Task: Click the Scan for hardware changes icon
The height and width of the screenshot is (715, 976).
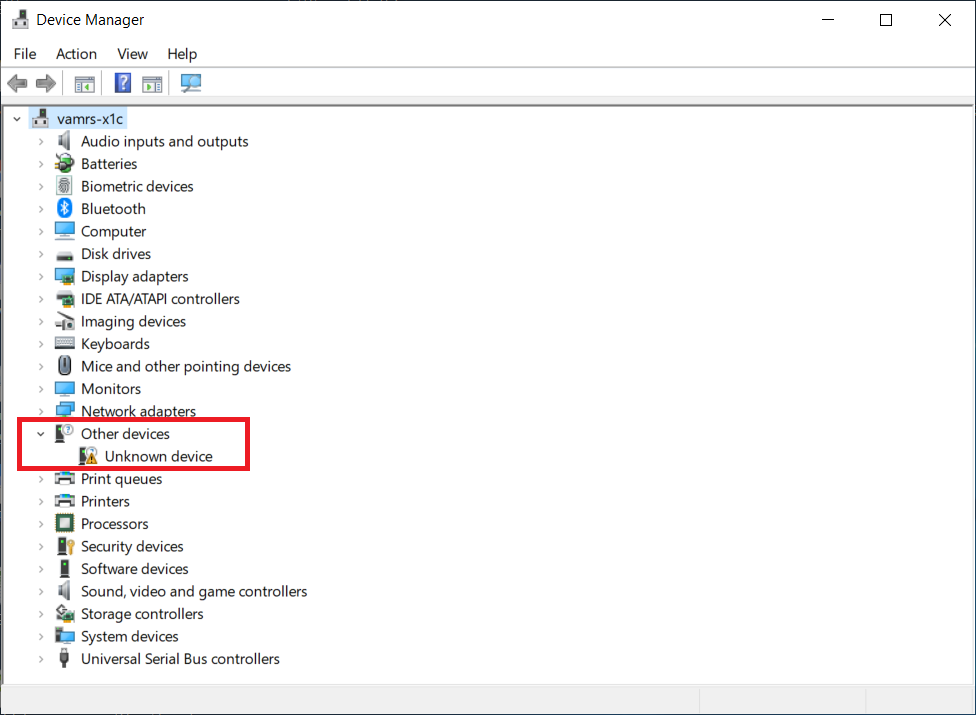Action: pyautogui.click(x=190, y=83)
